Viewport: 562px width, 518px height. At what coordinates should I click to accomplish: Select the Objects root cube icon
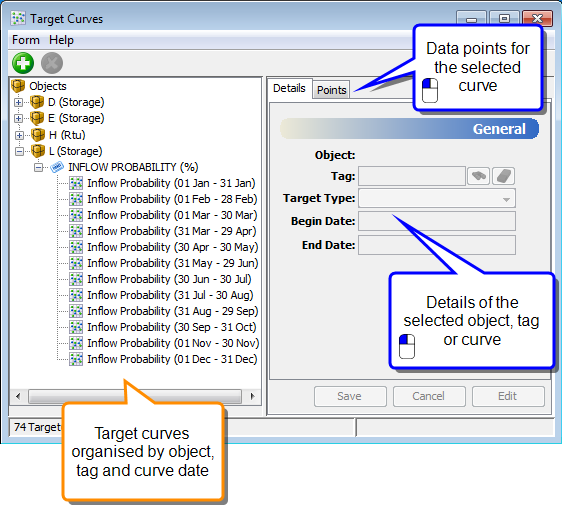click(18, 86)
